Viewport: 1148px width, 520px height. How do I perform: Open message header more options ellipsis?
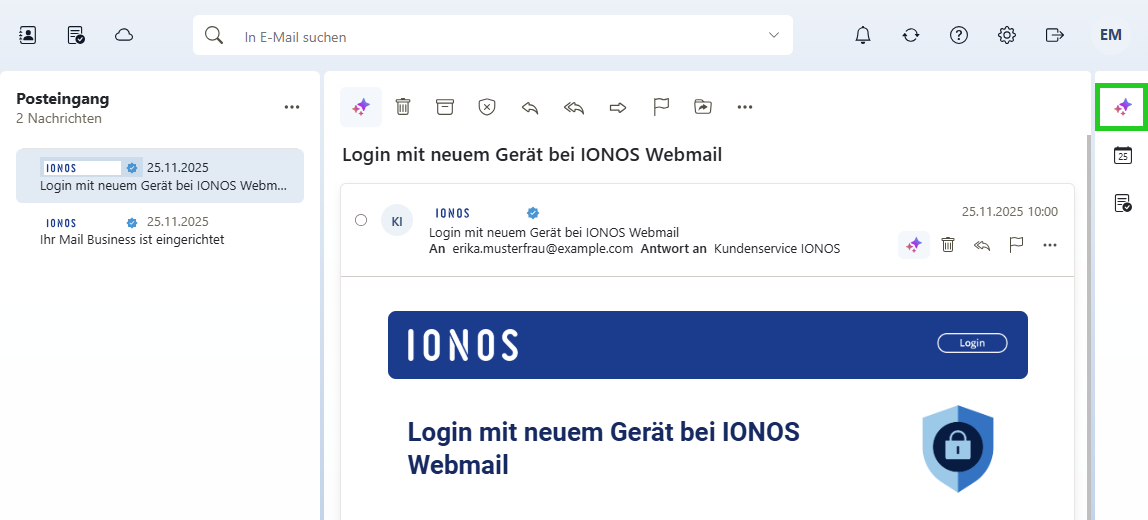point(1050,245)
